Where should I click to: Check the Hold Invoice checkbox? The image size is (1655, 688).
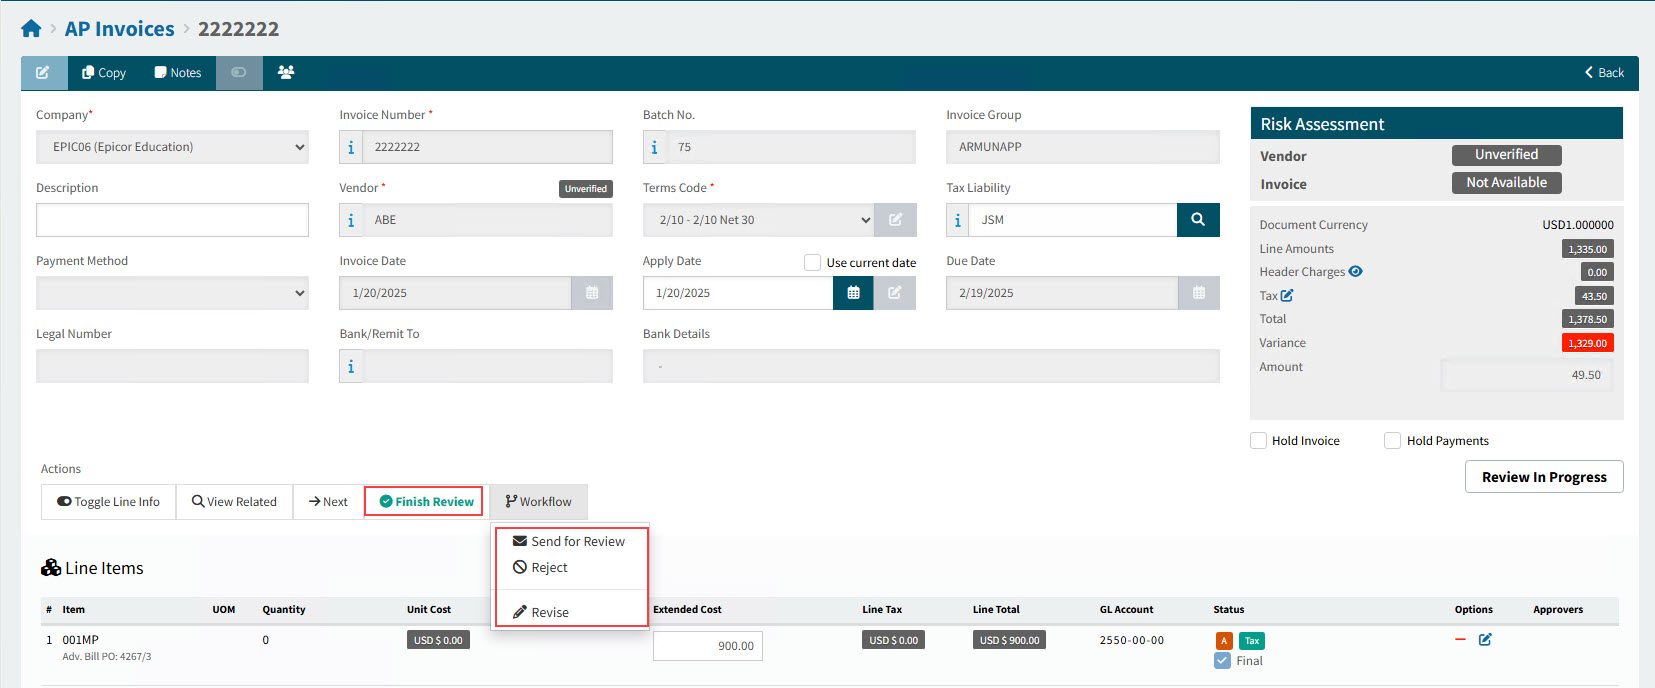[1259, 441]
